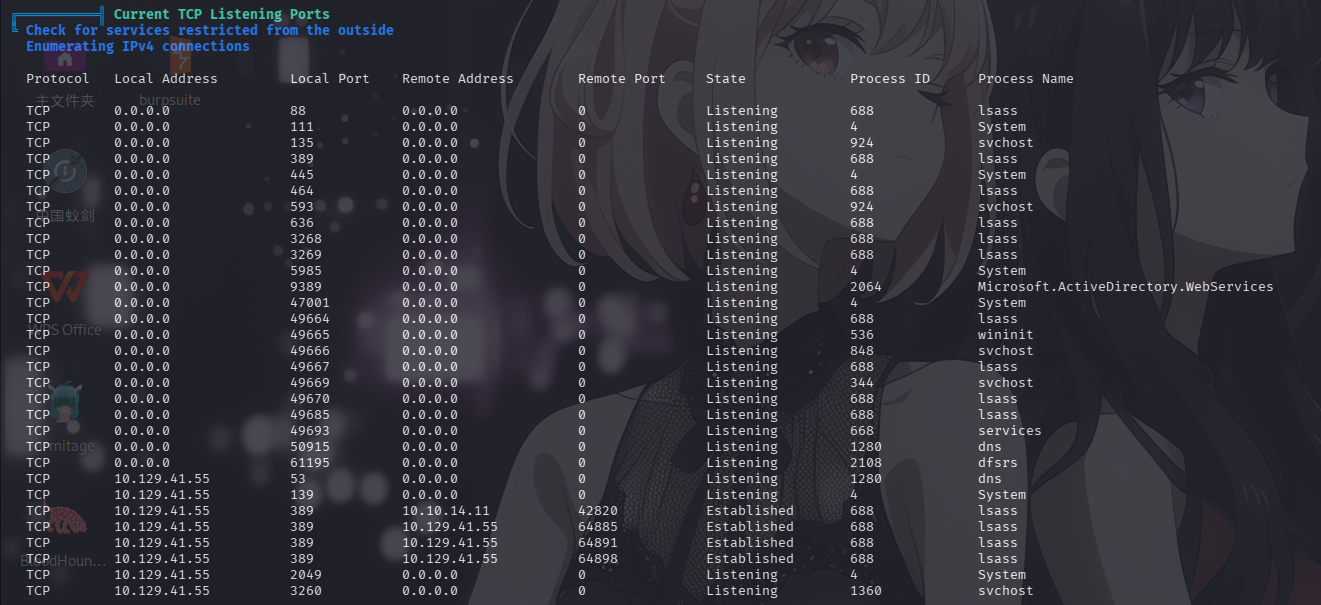Click 'Listening' state in port 88 row

pos(742,111)
